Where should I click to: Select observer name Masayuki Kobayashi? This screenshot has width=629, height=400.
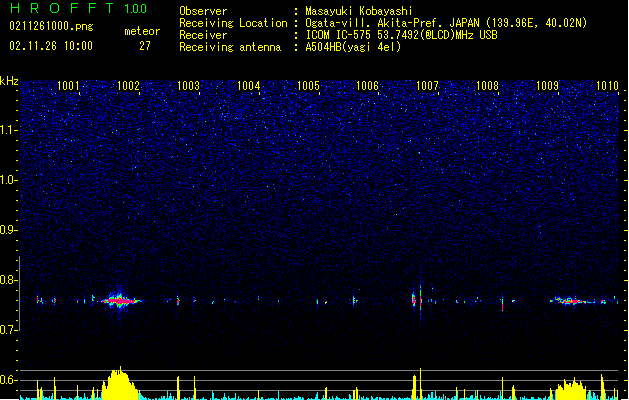[x=359, y=11]
